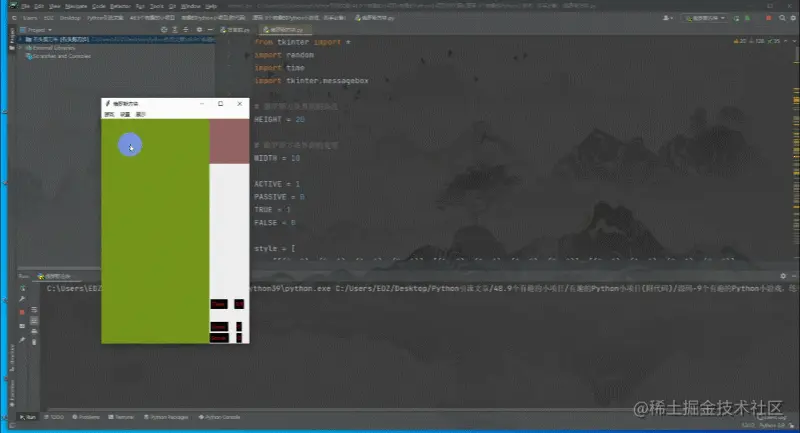Select the active second editor tab
This screenshot has width=800, height=433.
click(x=284, y=30)
